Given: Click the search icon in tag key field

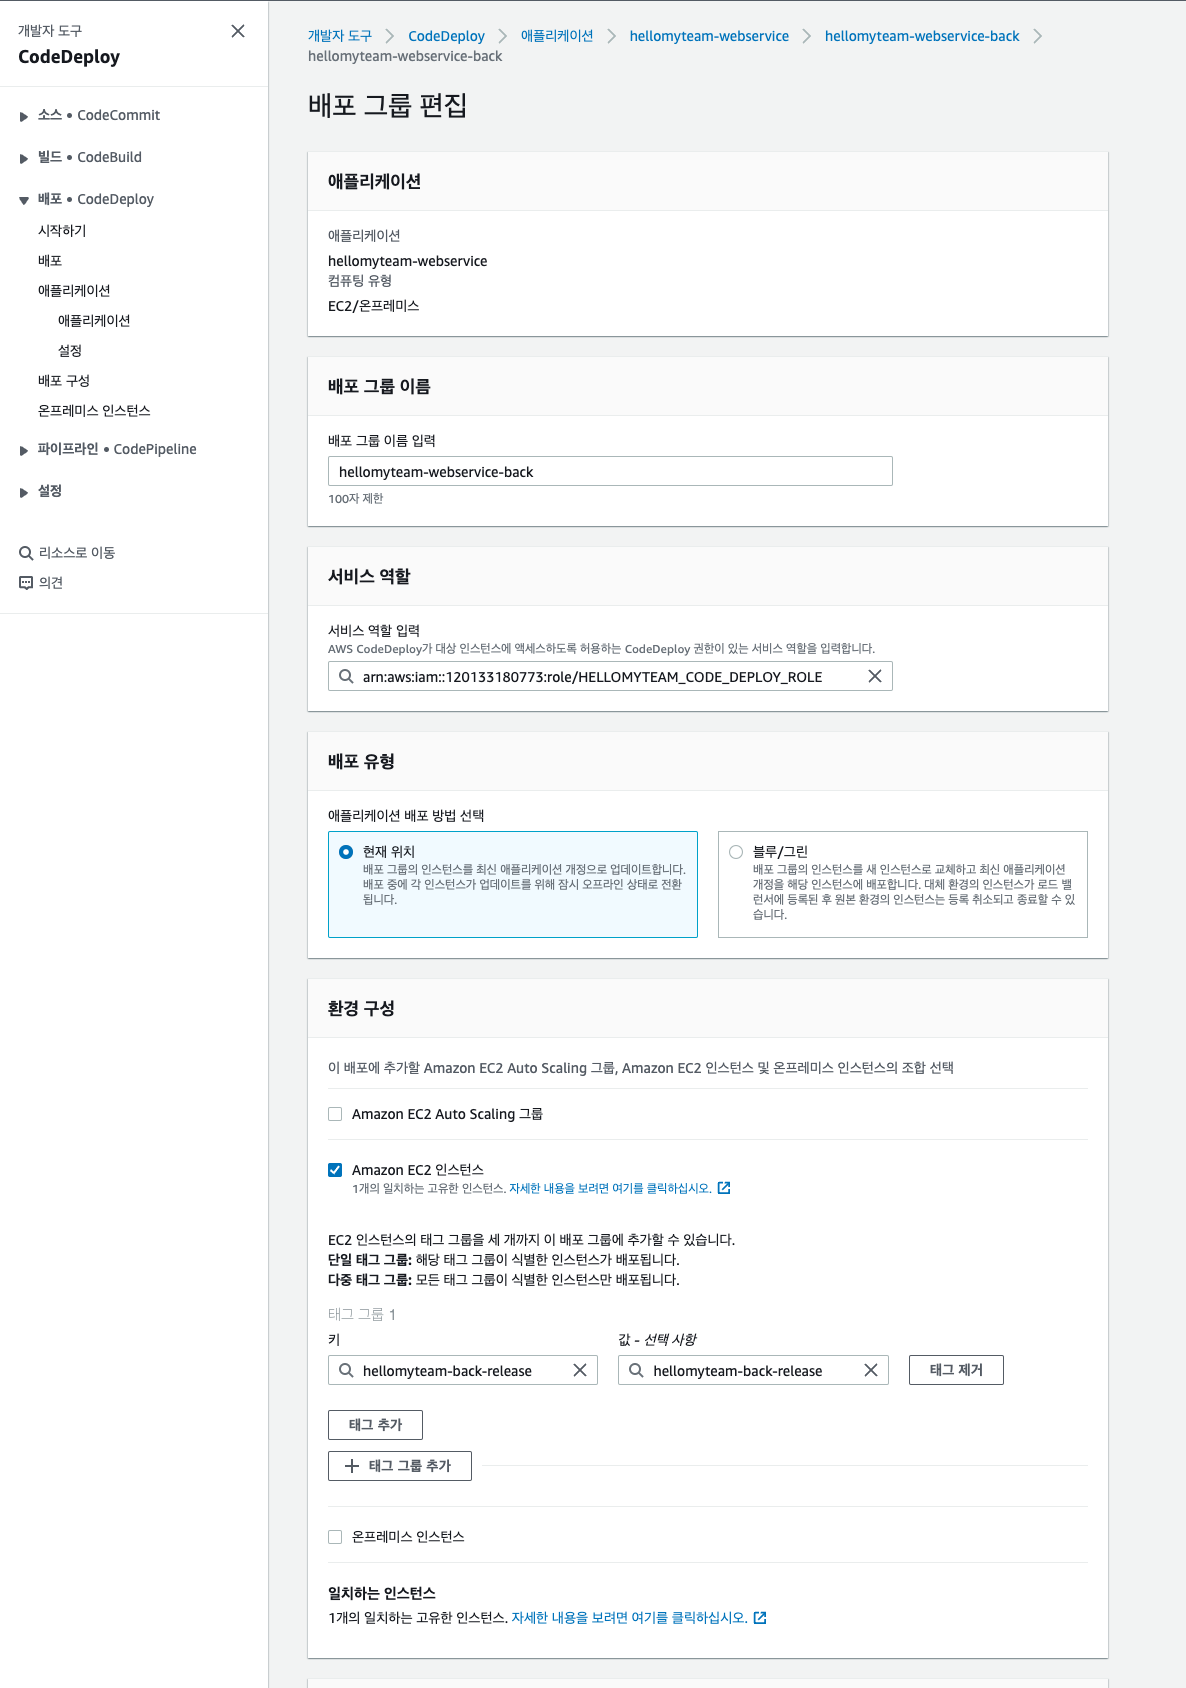Looking at the screenshot, I should [x=346, y=1370].
